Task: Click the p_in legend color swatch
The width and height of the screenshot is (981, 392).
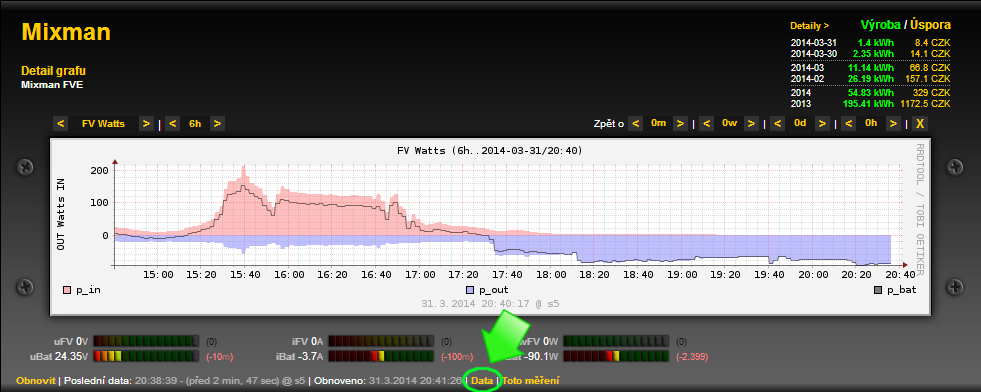Action: 68,290
